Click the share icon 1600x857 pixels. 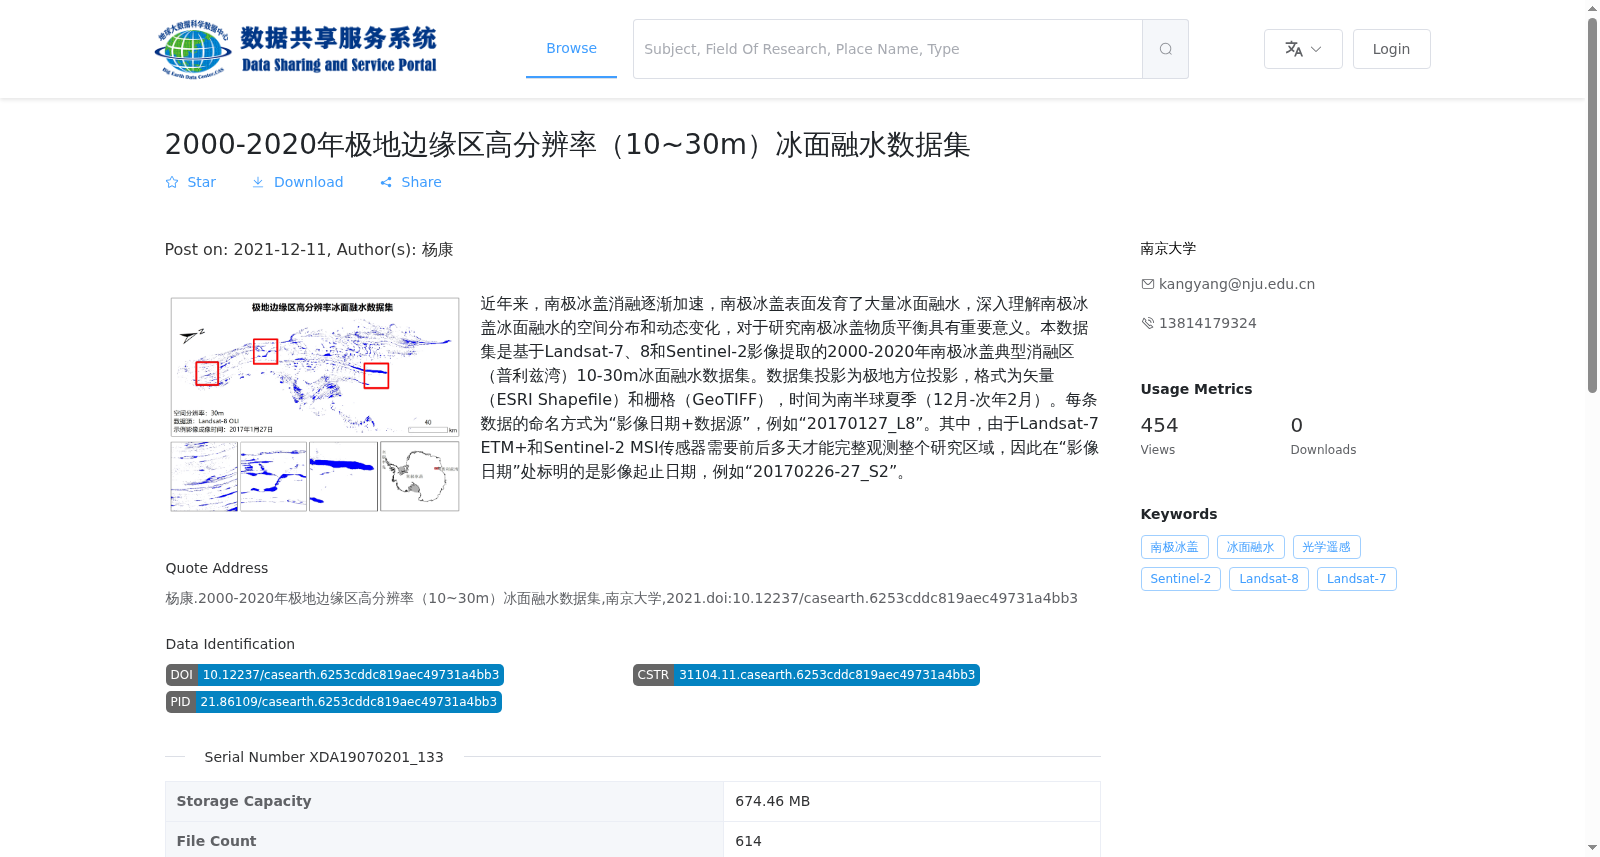386,182
